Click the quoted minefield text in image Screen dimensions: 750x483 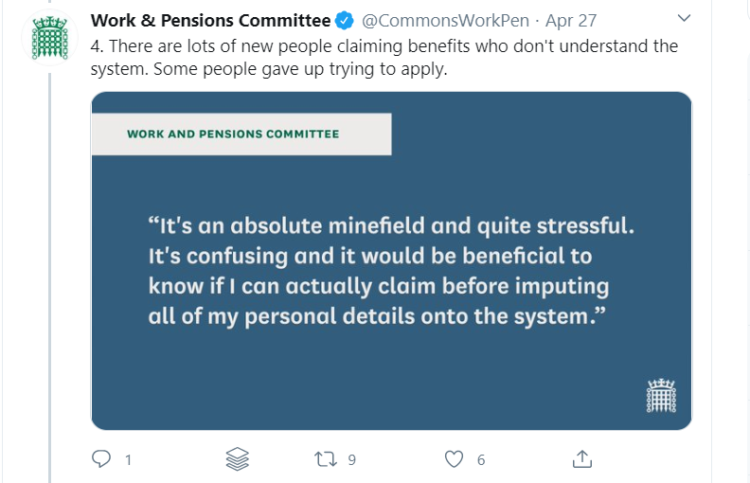tap(391, 271)
